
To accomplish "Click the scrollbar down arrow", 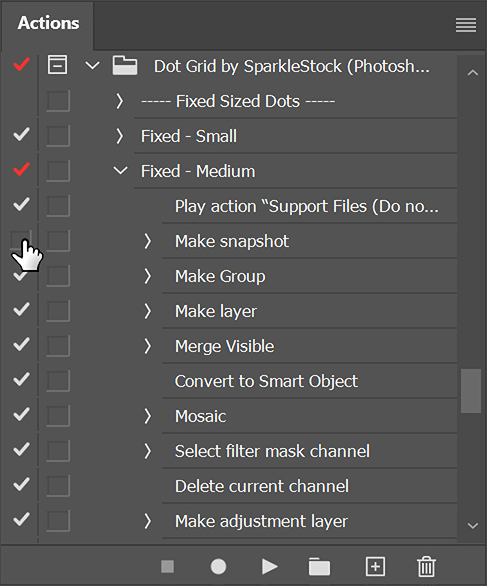I will click(x=472, y=525).
